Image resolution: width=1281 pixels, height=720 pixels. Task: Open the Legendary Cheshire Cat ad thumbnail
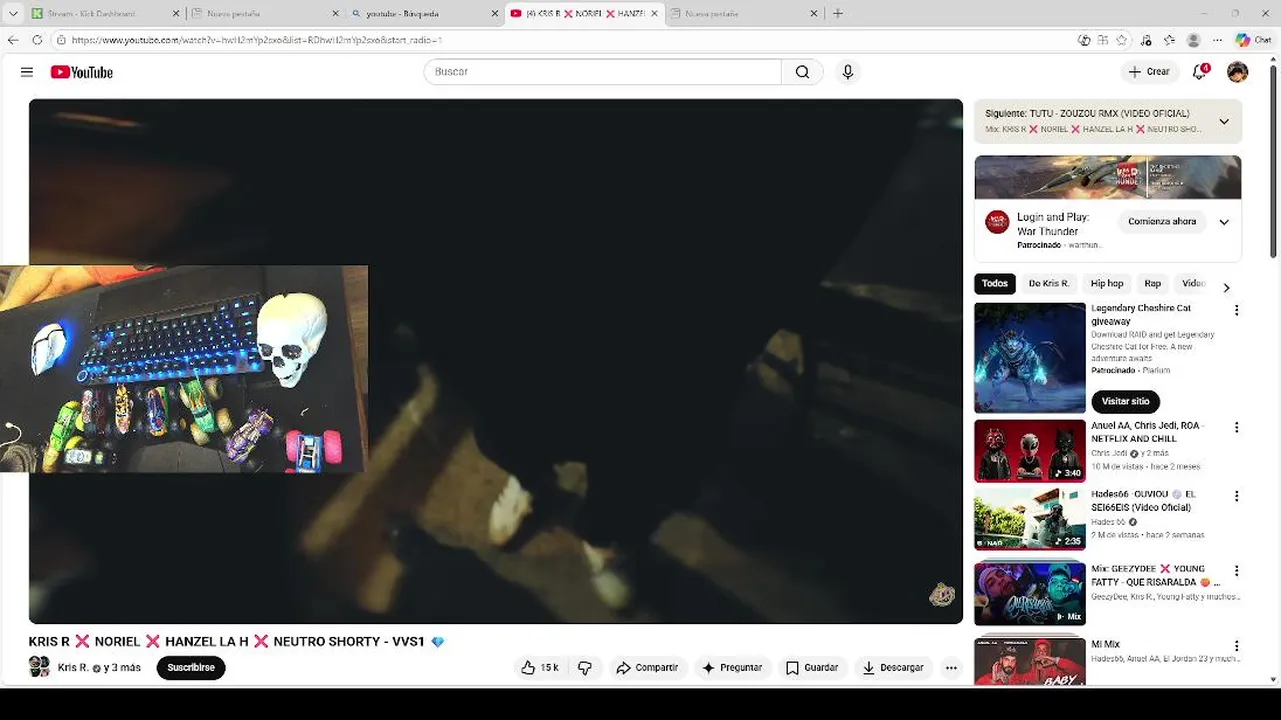click(1030, 358)
